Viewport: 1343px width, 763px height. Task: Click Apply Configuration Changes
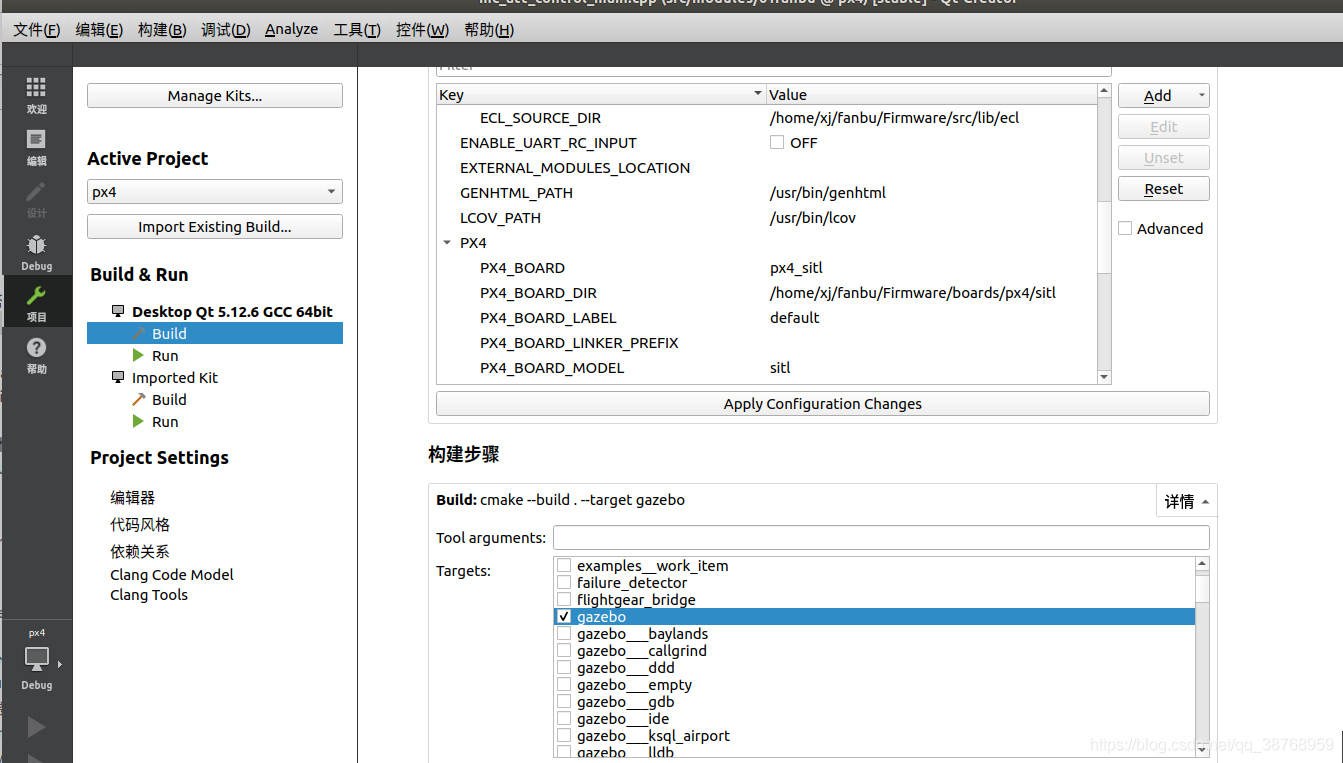pyautogui.click(x=823, y=403)
